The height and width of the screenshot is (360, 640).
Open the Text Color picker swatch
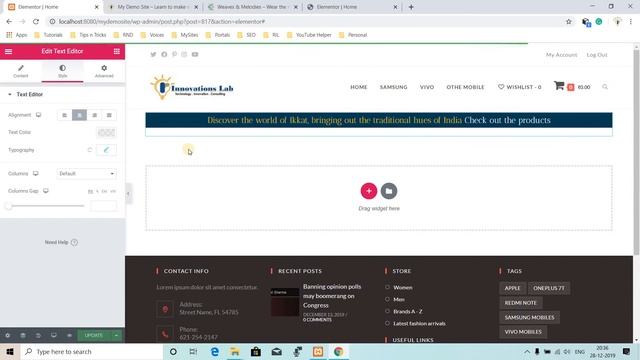pyautogui.click(x=106, y=132)
